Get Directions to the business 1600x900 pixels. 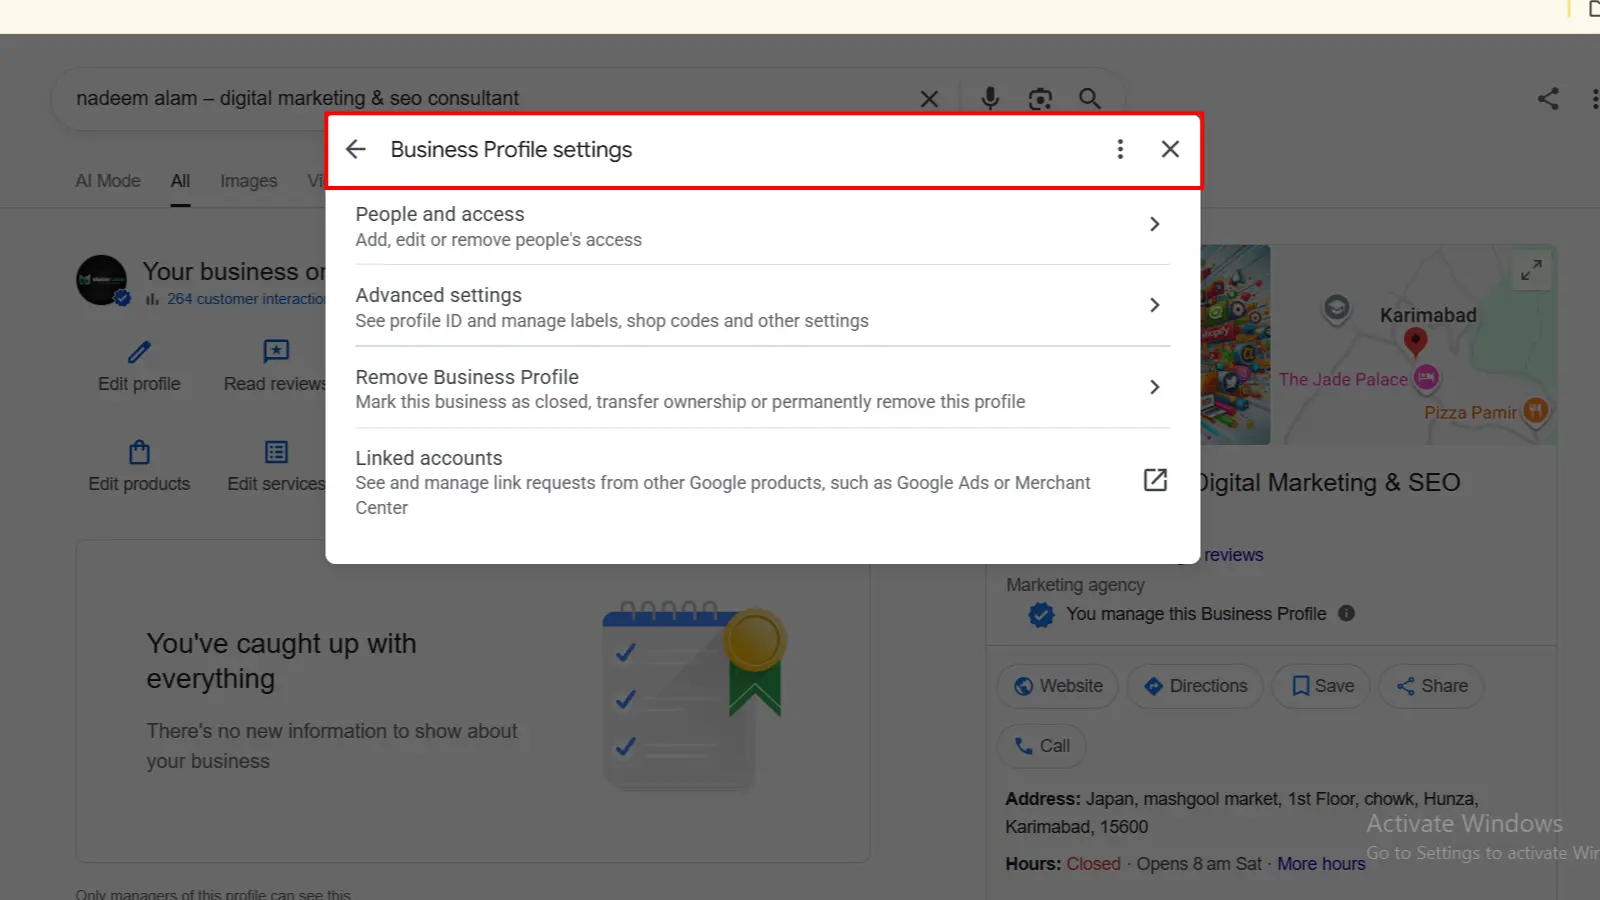pyautogui.click(x=1195, y=686)
